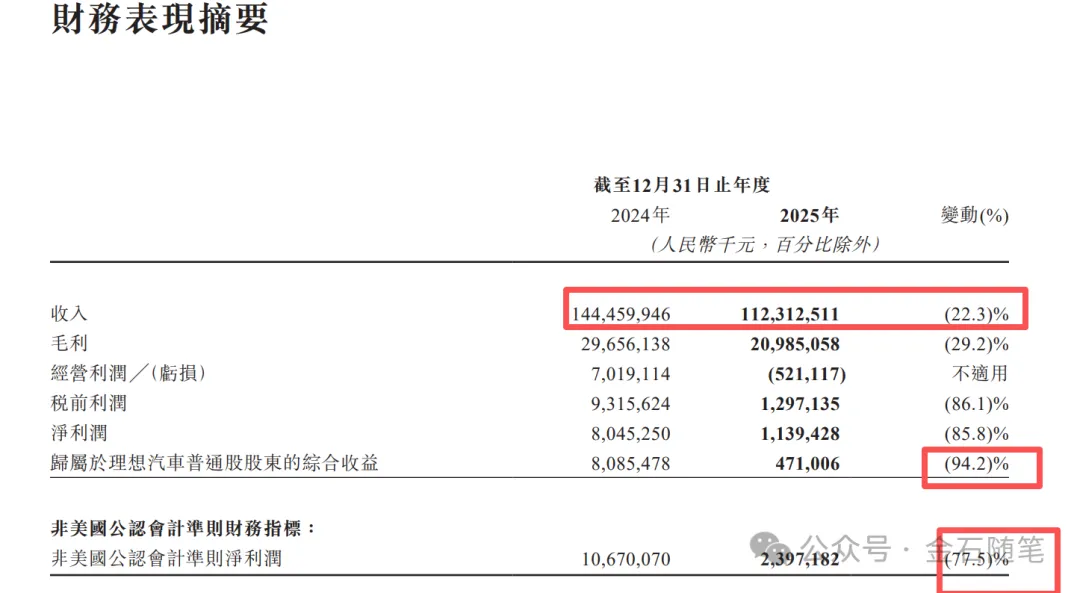Click the heading 財務表現摘要
1080x593 pixels.
click(x=159, y=18)
